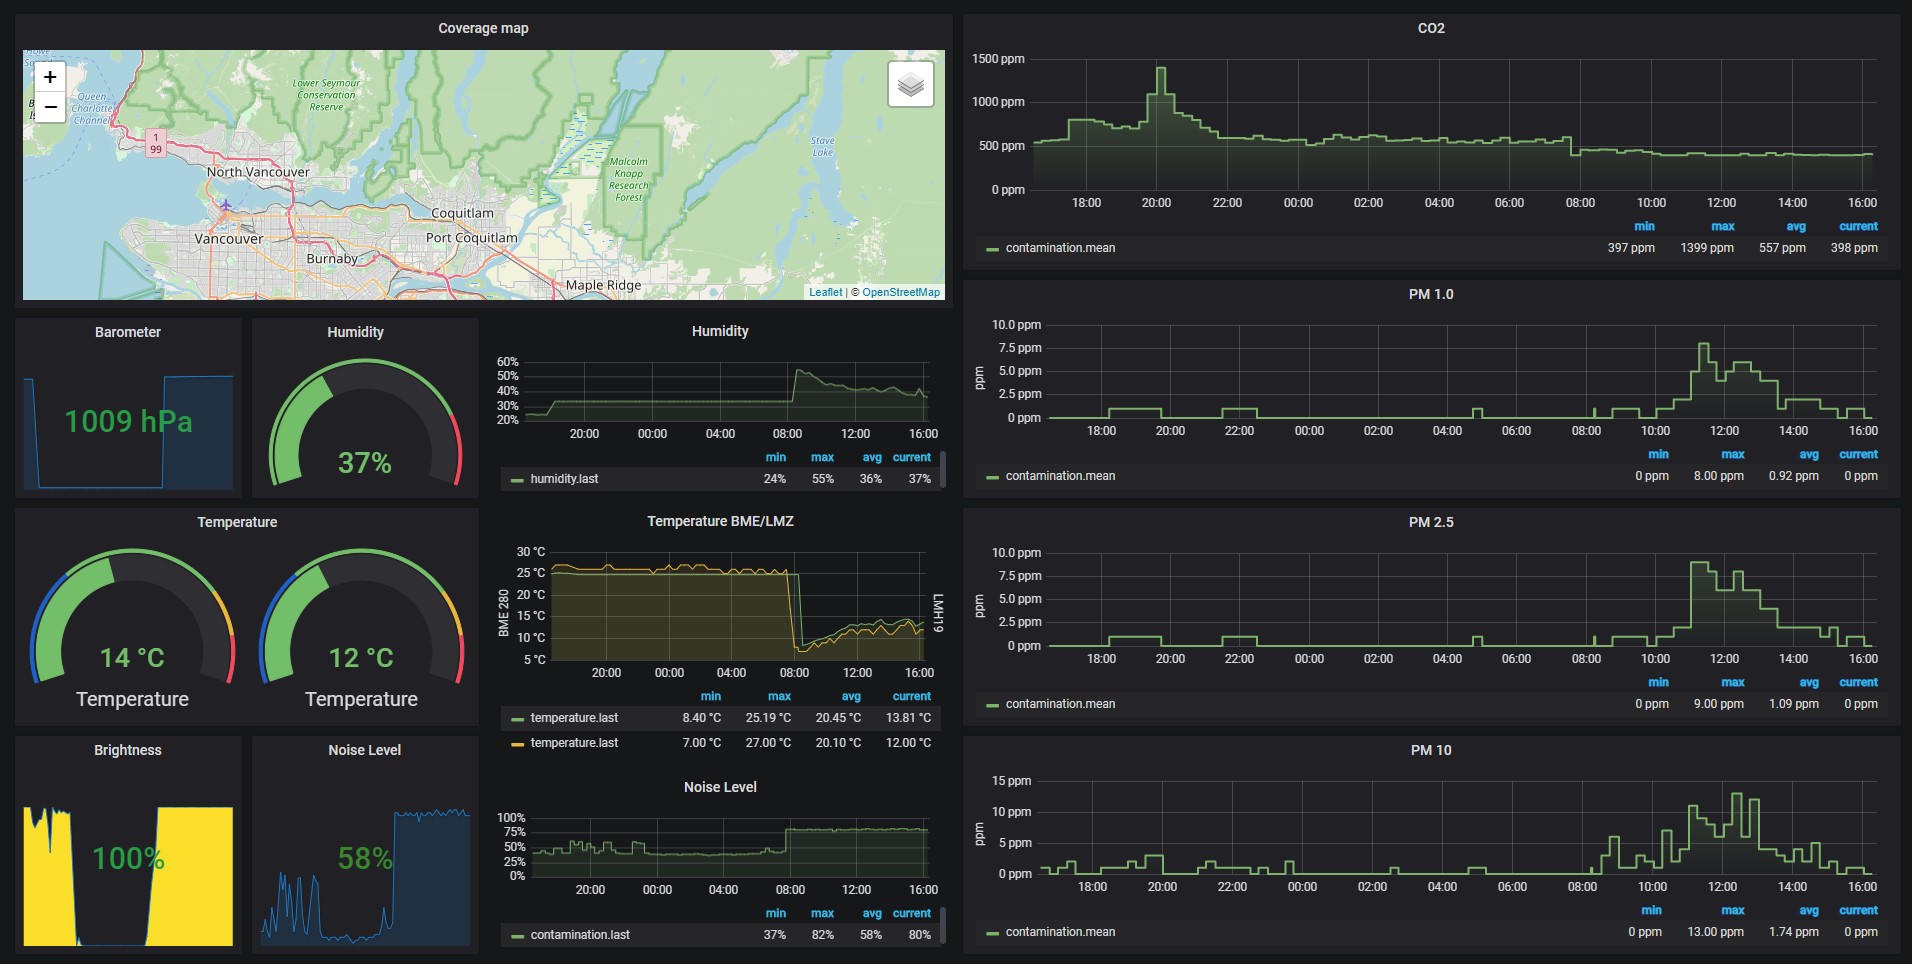
Task: Click the 1399 ppm max CO2 value
Action: point(1707,248)
